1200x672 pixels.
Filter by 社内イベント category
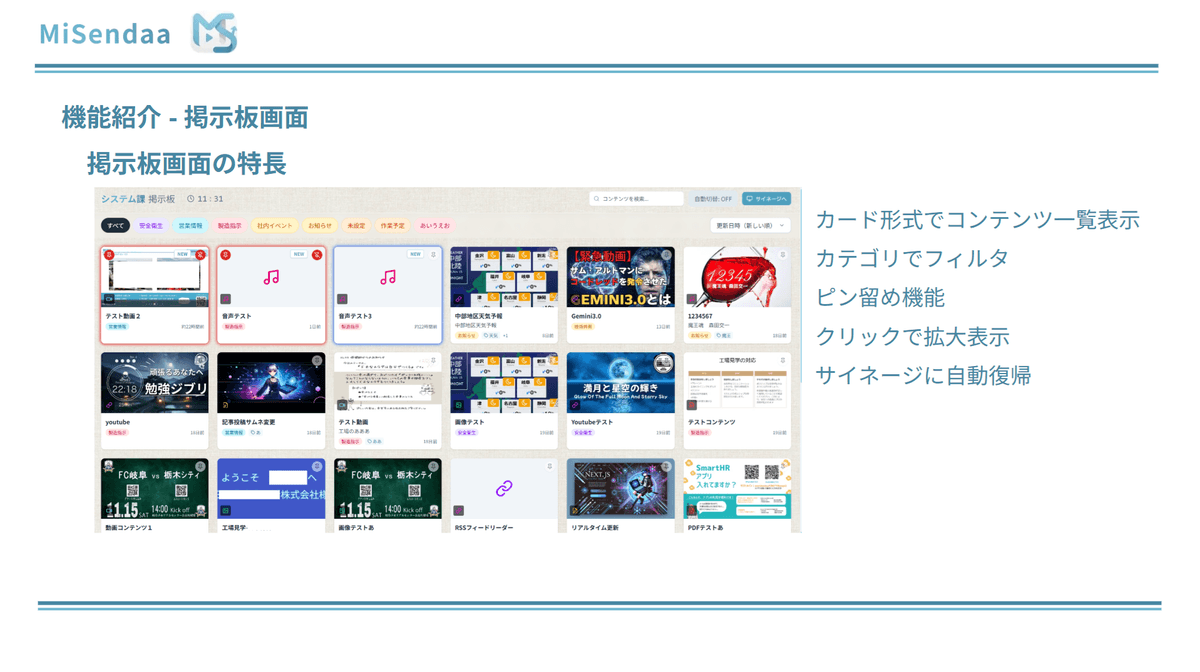(274, 226)
